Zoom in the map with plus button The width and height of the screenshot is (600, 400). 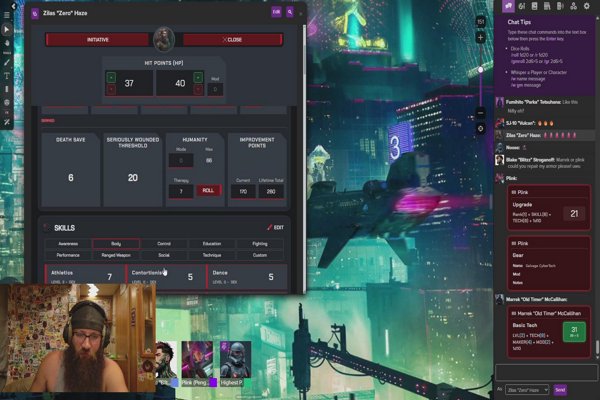[481, 38]
